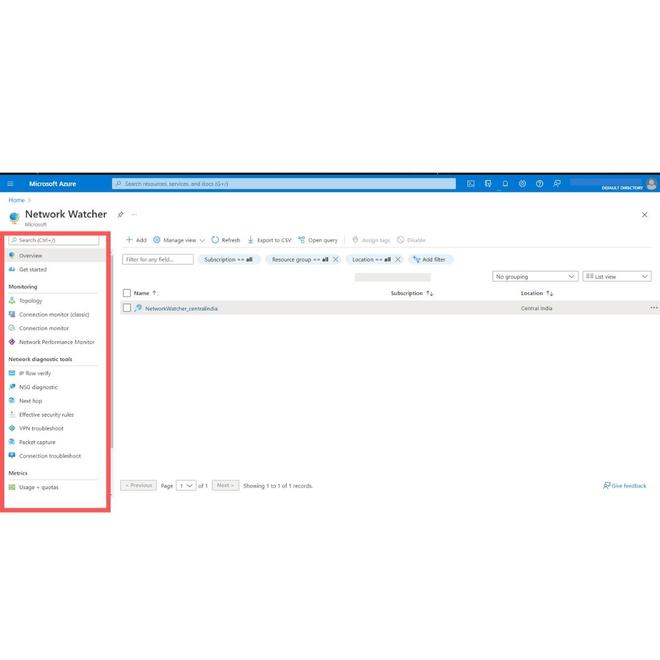Check the select-all checkbox in header
The height and width of the screenshot is (660, 660).
coord(127,293)
